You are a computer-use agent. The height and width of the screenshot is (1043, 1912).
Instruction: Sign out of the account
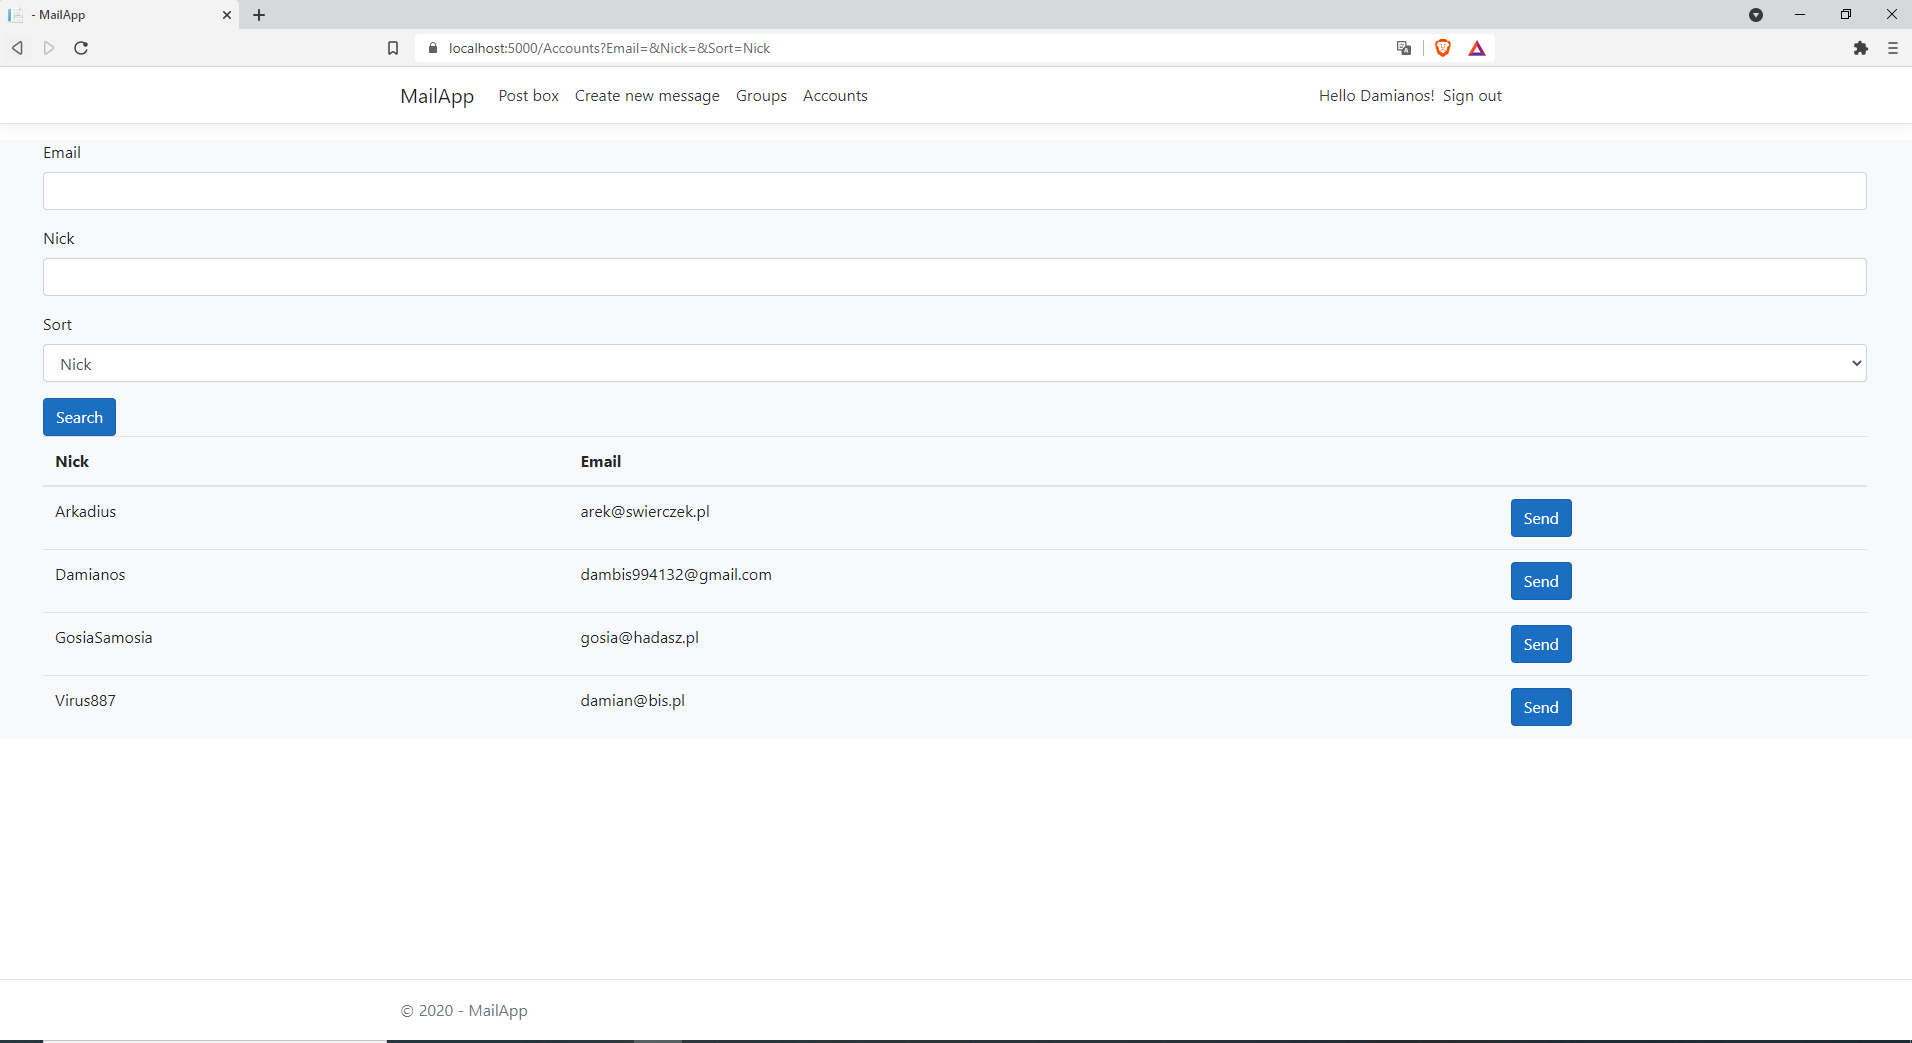[x=1472, y=96]
